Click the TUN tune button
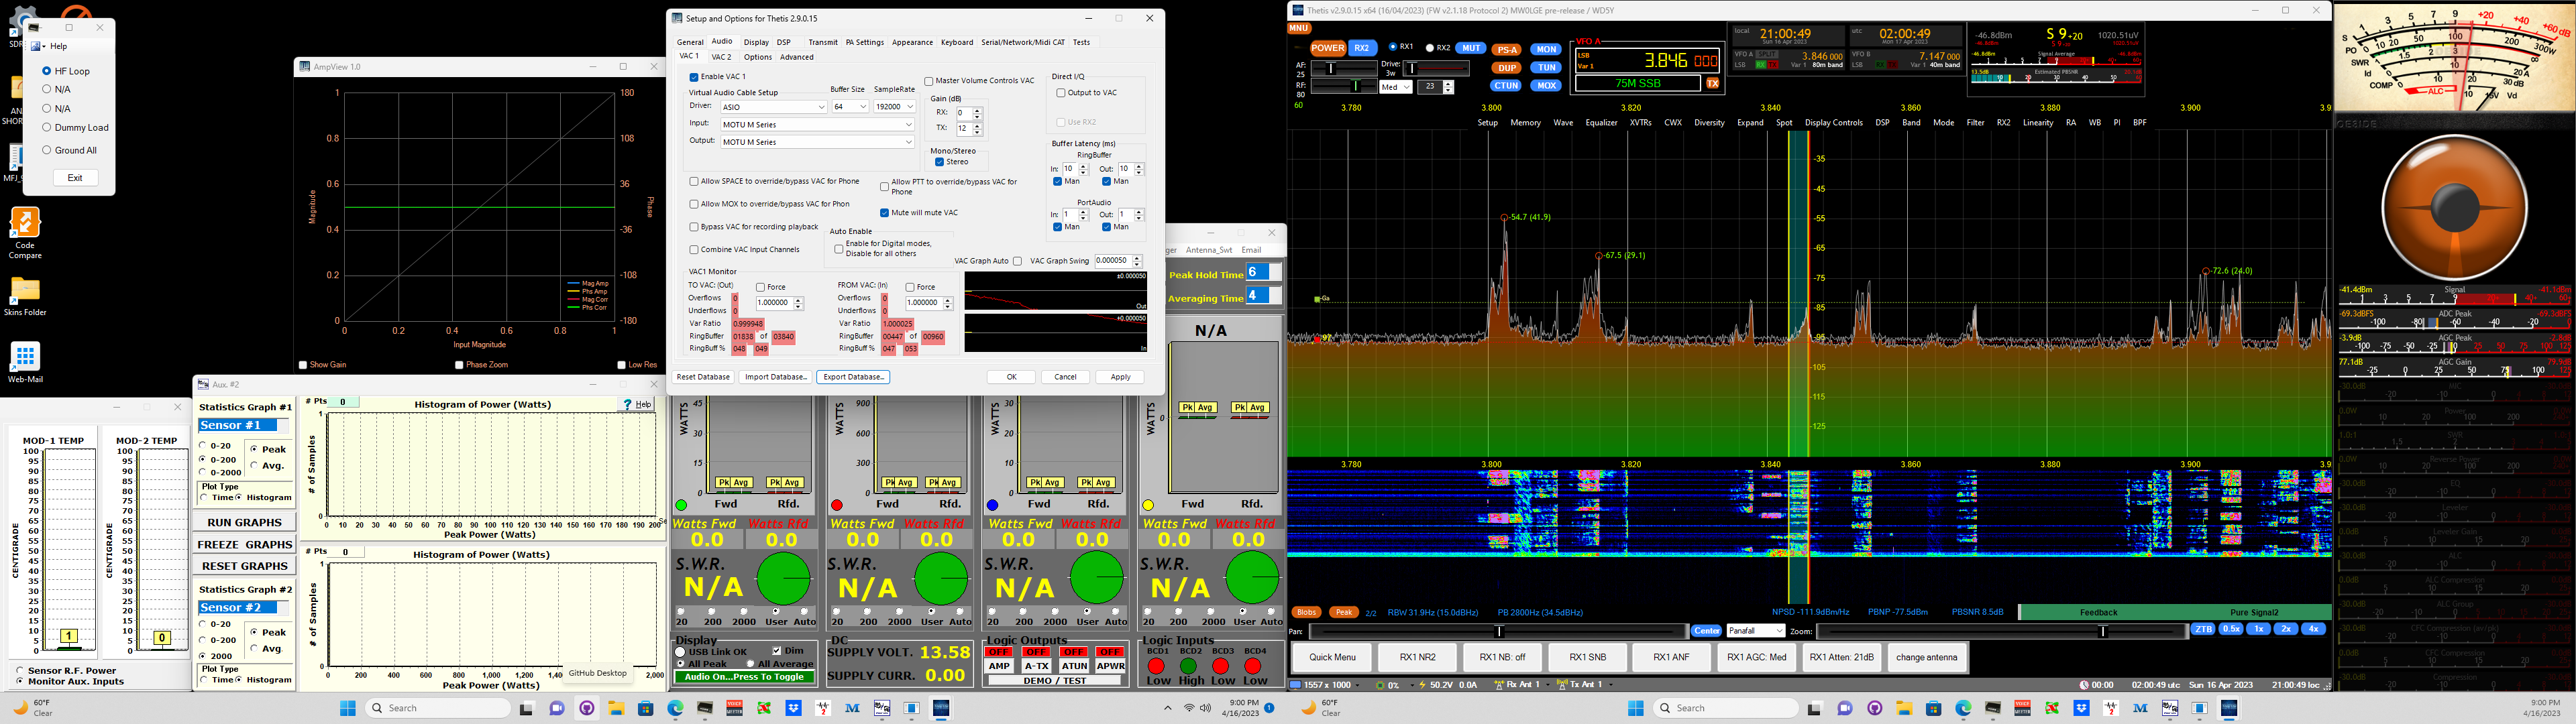Viewport: 2576px width, 724px height. coord(1546,68)
